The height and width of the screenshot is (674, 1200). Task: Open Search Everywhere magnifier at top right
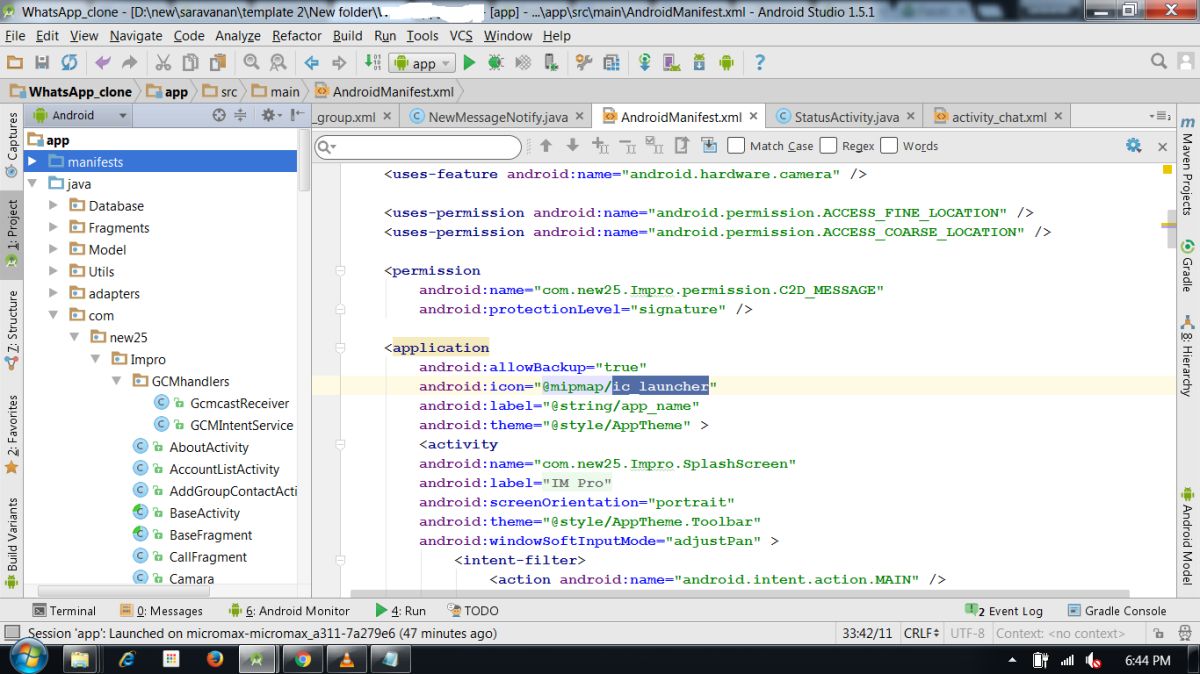point(1159,62)
